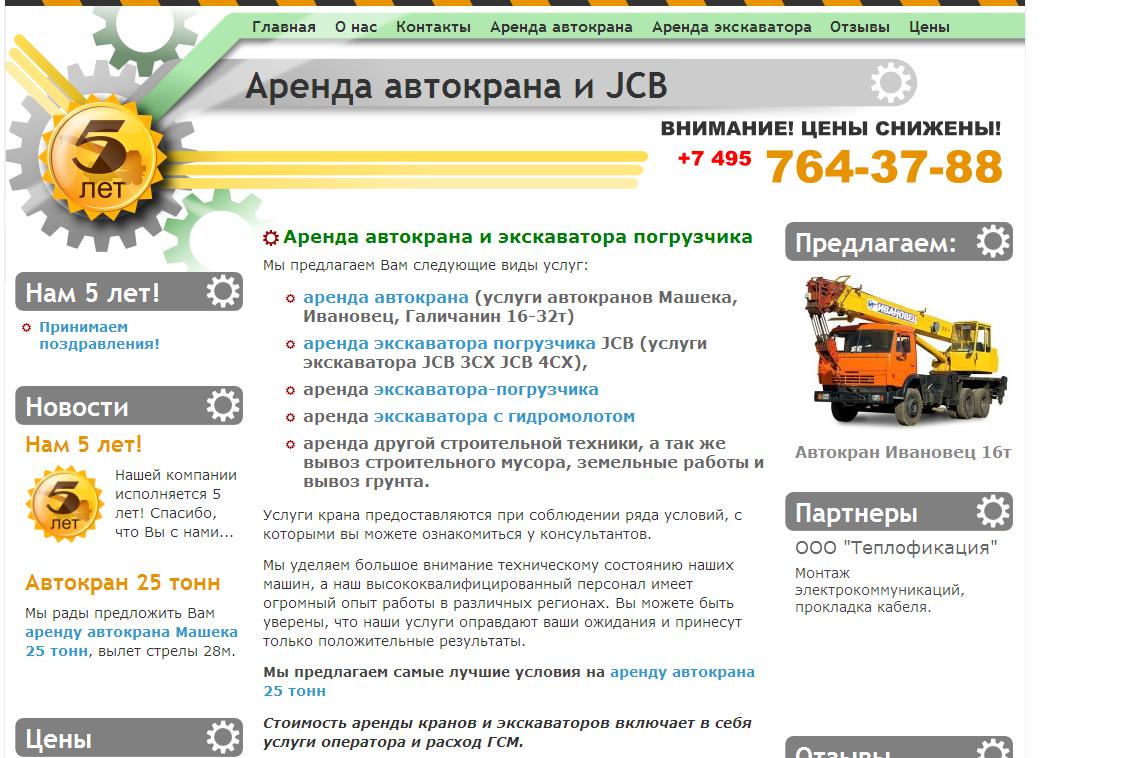1124x758 pixels.
Task: Follow аренду автокрана Машека 25 тонн link
Action: pos(131,642)
